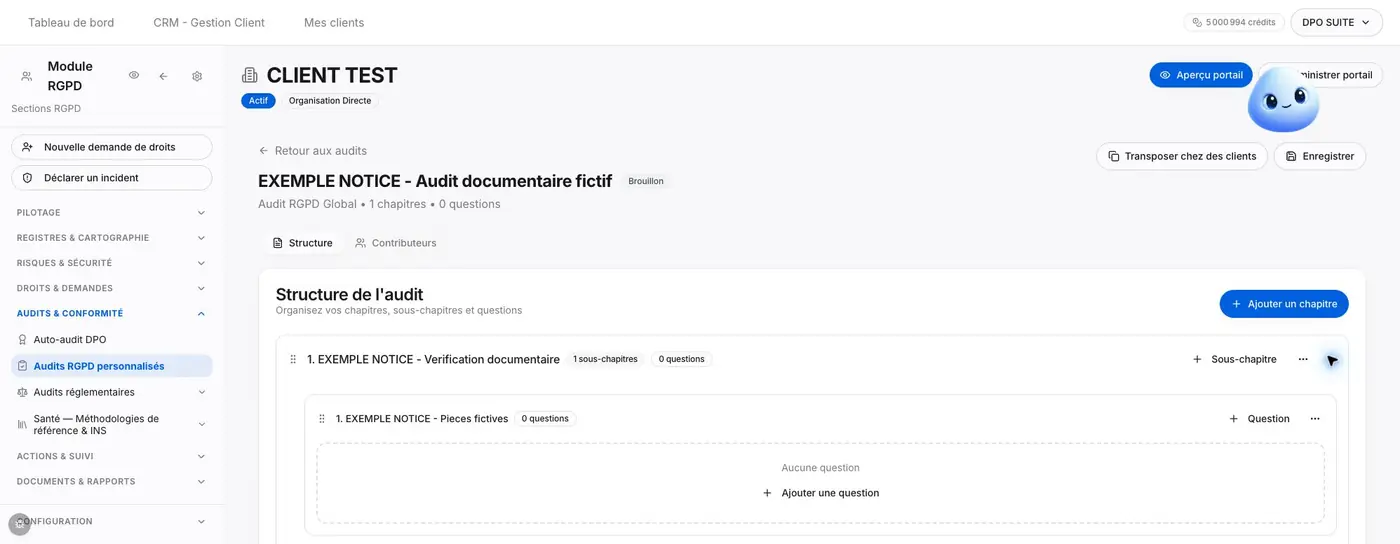Viewport: 1400px width, 544px height.
Task: Expand Santé — Méthodologies de référence chevron
Action: tap(201, 425)
